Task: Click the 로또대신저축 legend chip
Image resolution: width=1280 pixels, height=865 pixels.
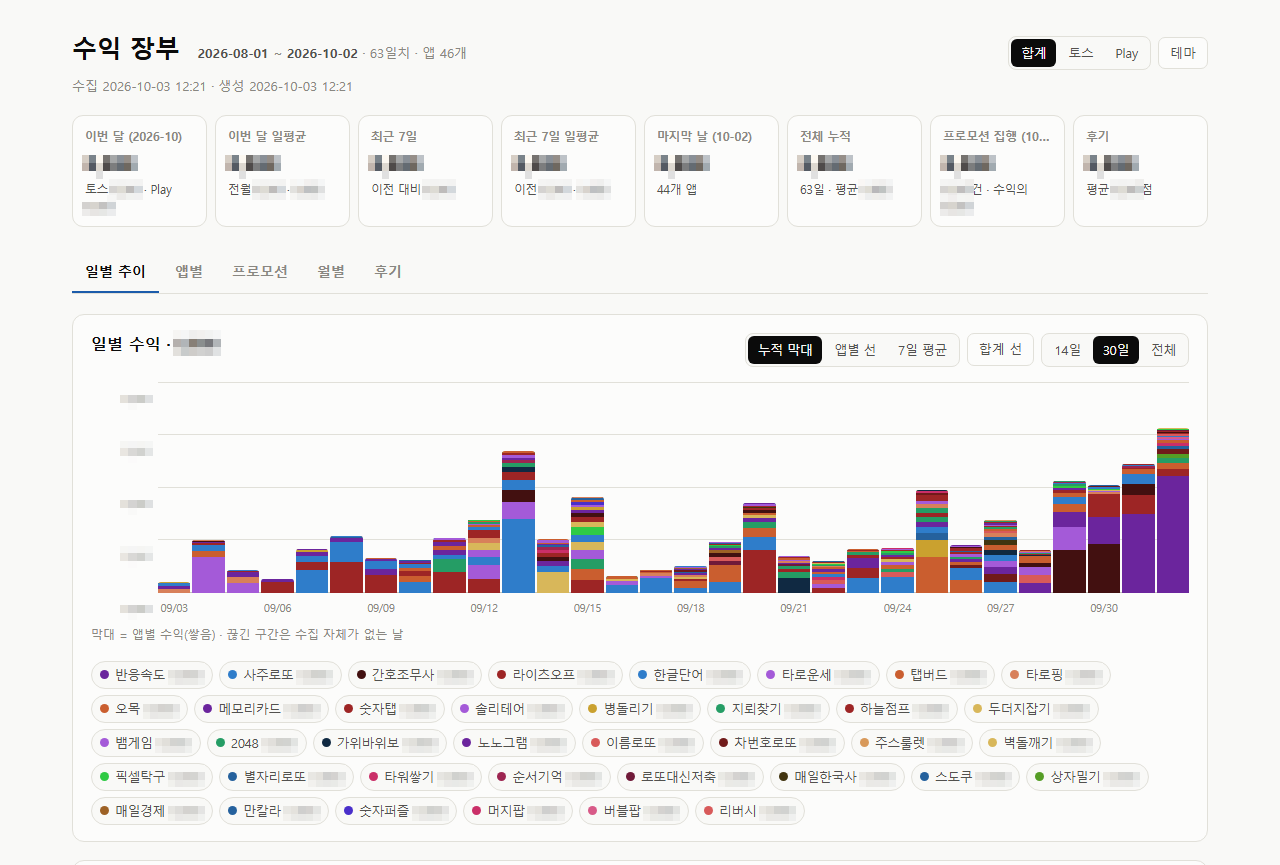Action: 690,777
